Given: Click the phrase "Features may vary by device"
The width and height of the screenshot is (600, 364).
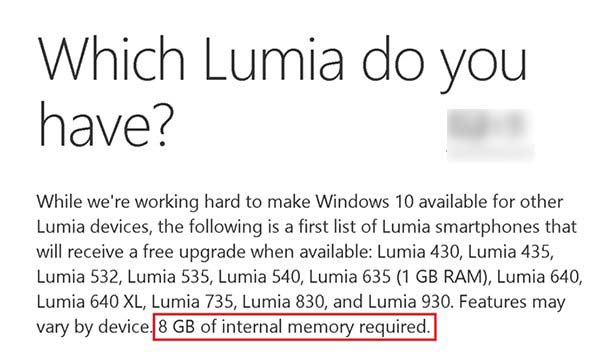Looking at the screenshot, I should click(301, 315).
